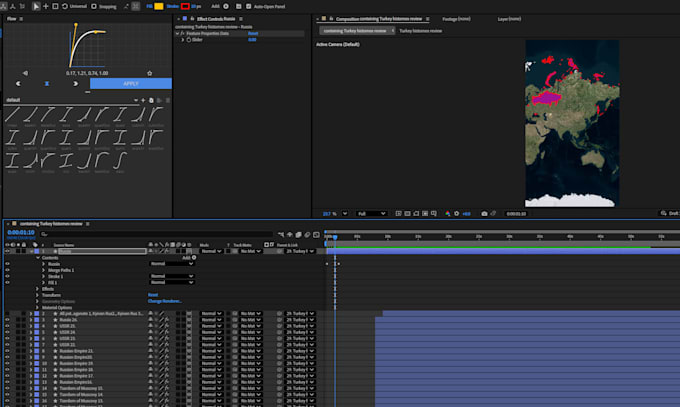Toggle the Snapping checkbox
This screenshot has width=680, height=407.
point(94,7)
